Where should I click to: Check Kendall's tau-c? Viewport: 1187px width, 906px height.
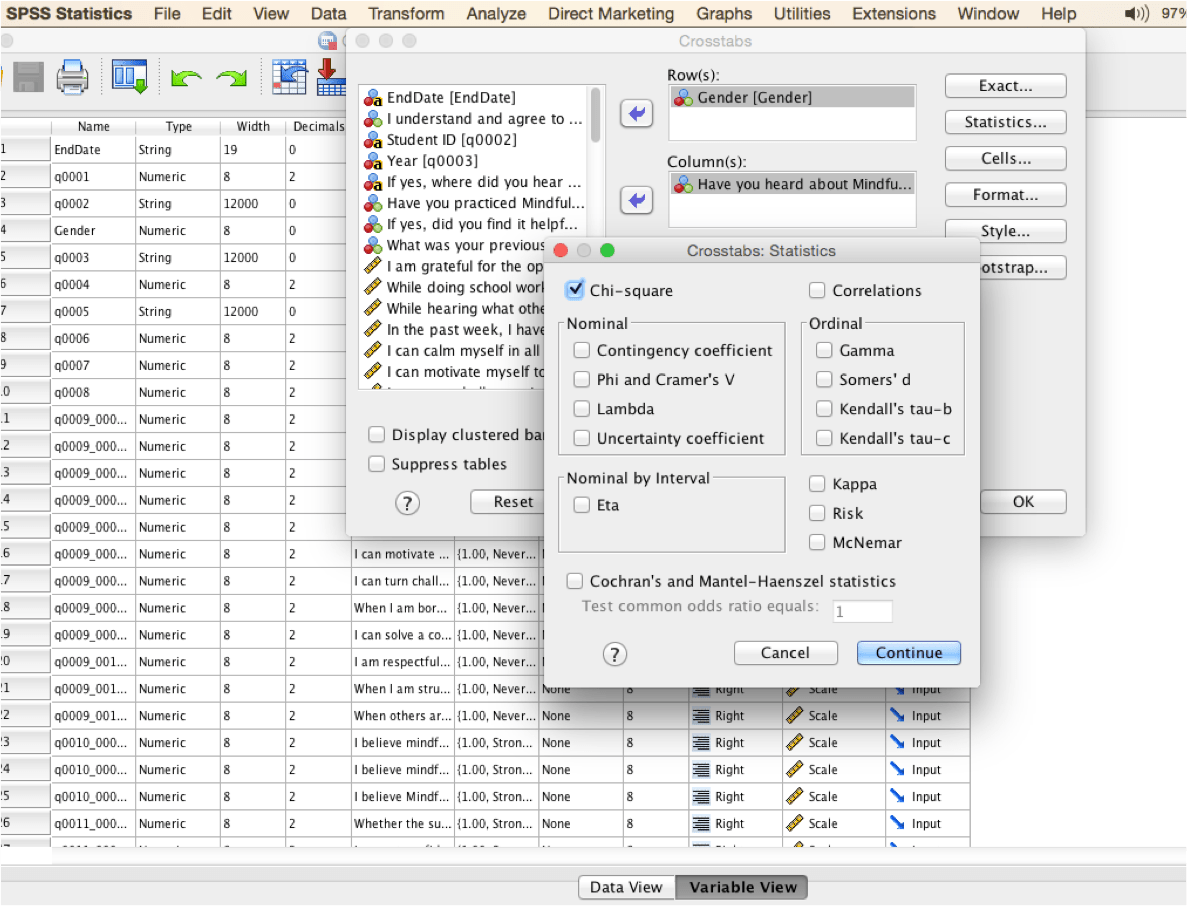(824, 438)
